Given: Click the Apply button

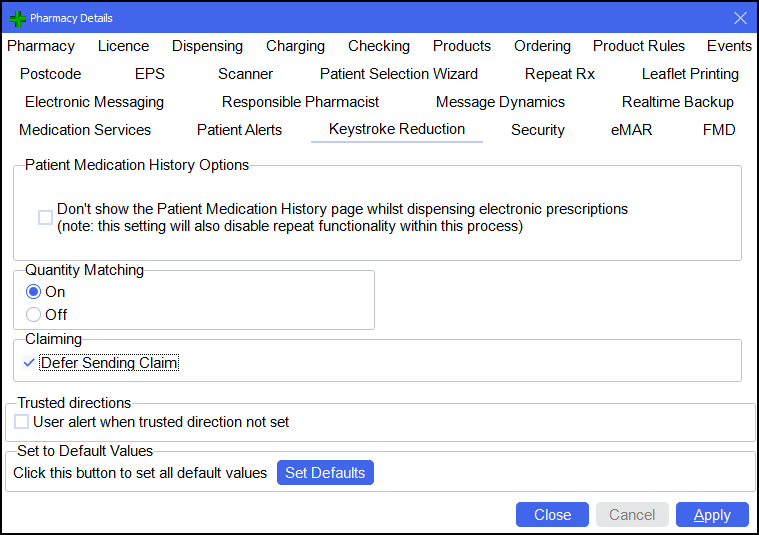Looking at the screenshot, I should pyautogui.click(x=712, y=515).
